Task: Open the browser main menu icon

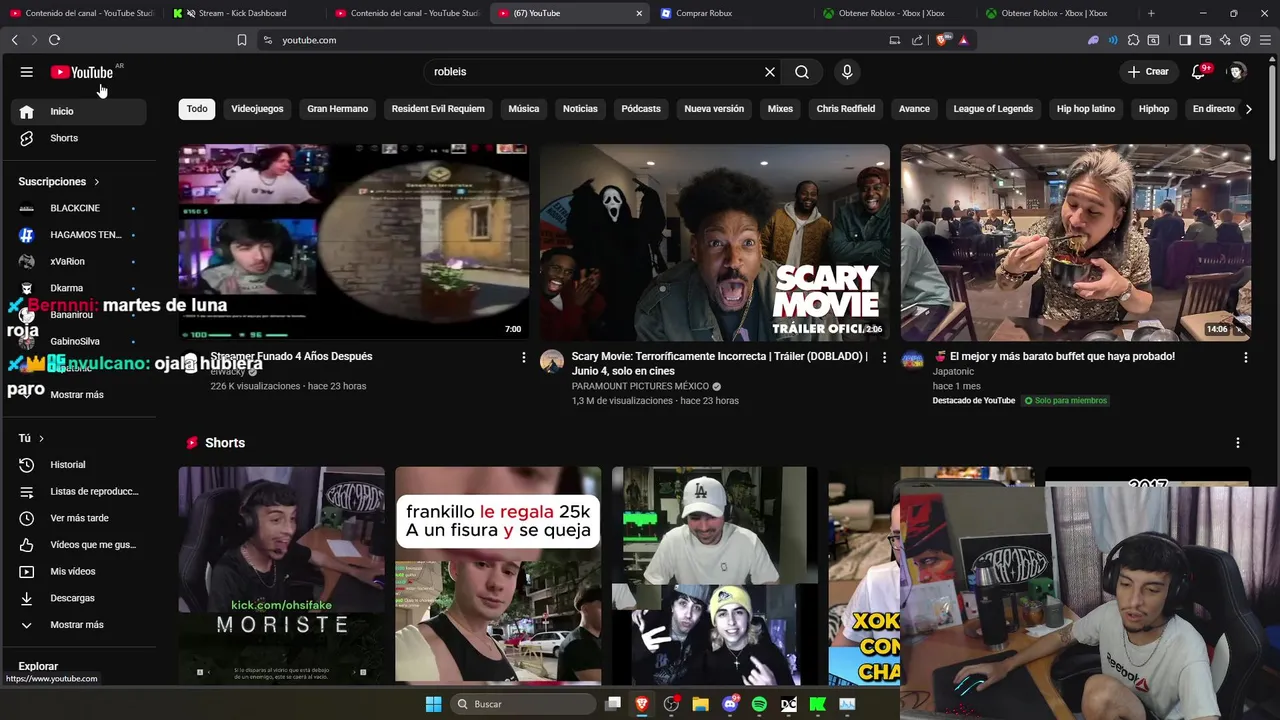Action: coord(1265,40)
